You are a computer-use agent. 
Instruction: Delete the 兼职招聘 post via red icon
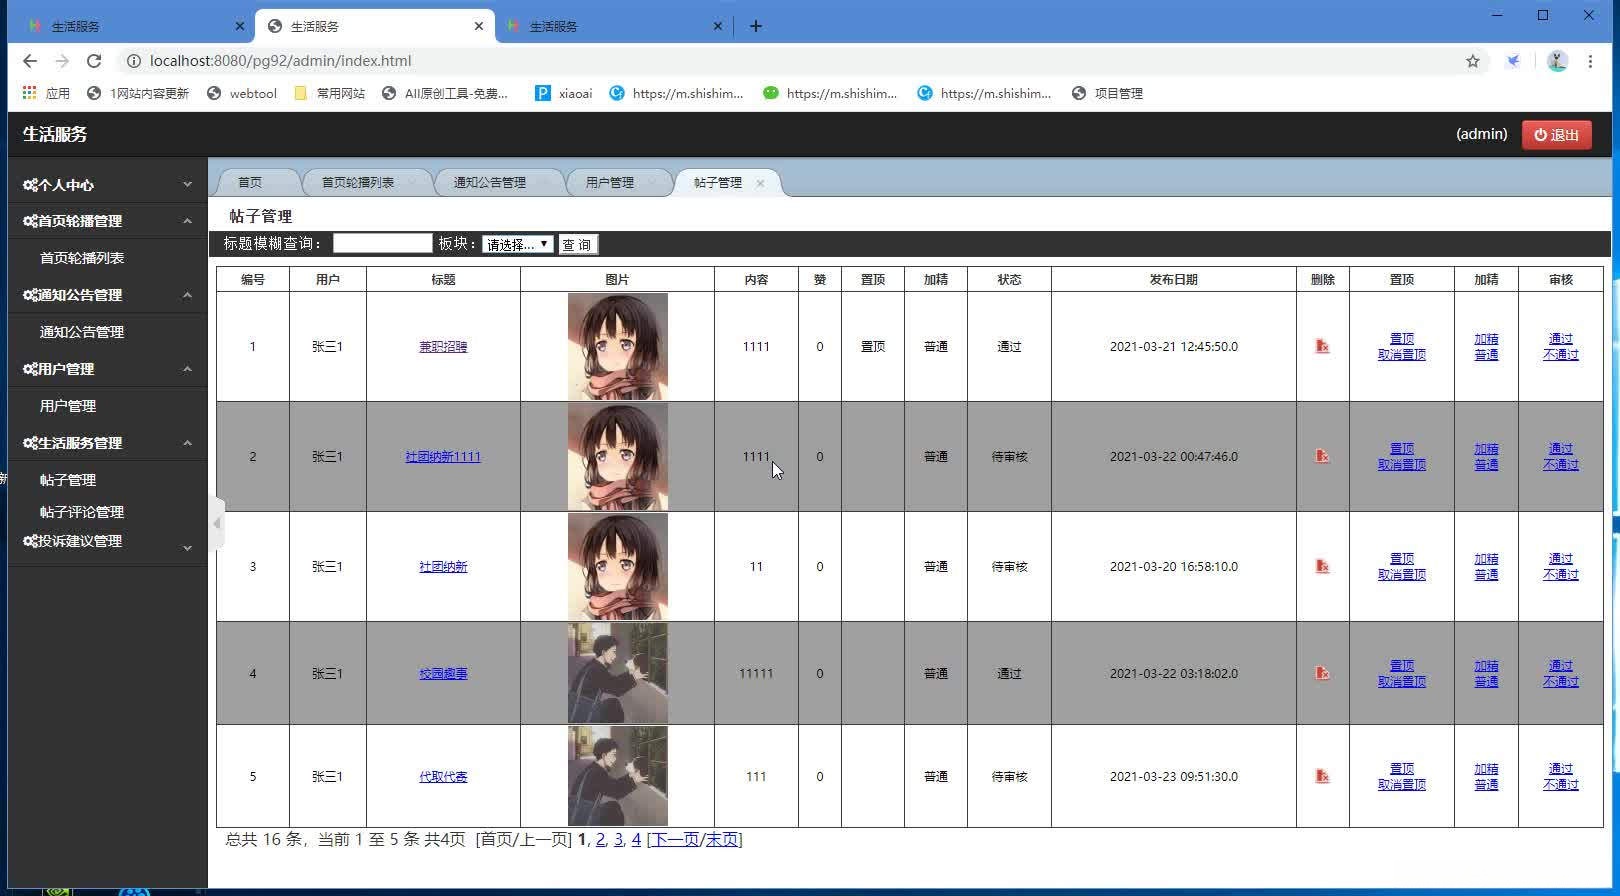tap(1322, 347)
